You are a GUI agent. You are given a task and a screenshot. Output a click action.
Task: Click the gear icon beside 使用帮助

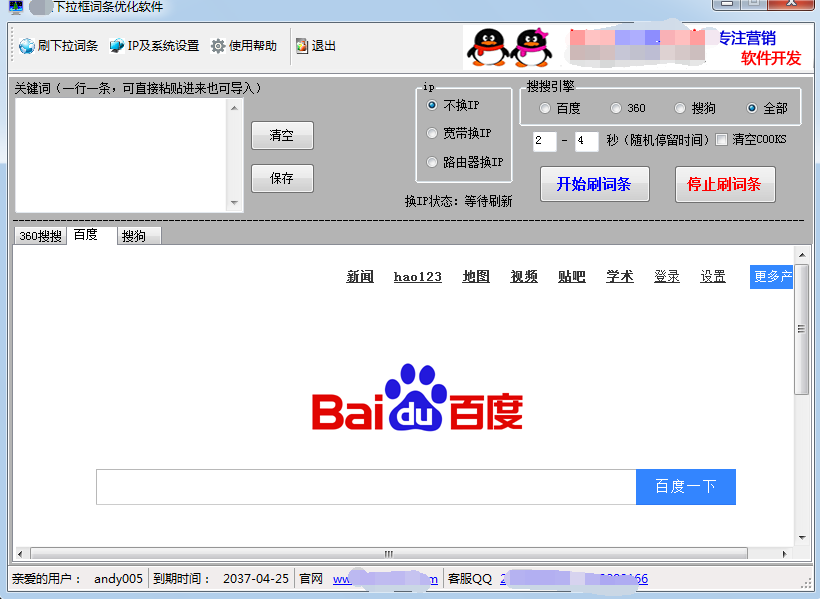[x=218, y=46]
